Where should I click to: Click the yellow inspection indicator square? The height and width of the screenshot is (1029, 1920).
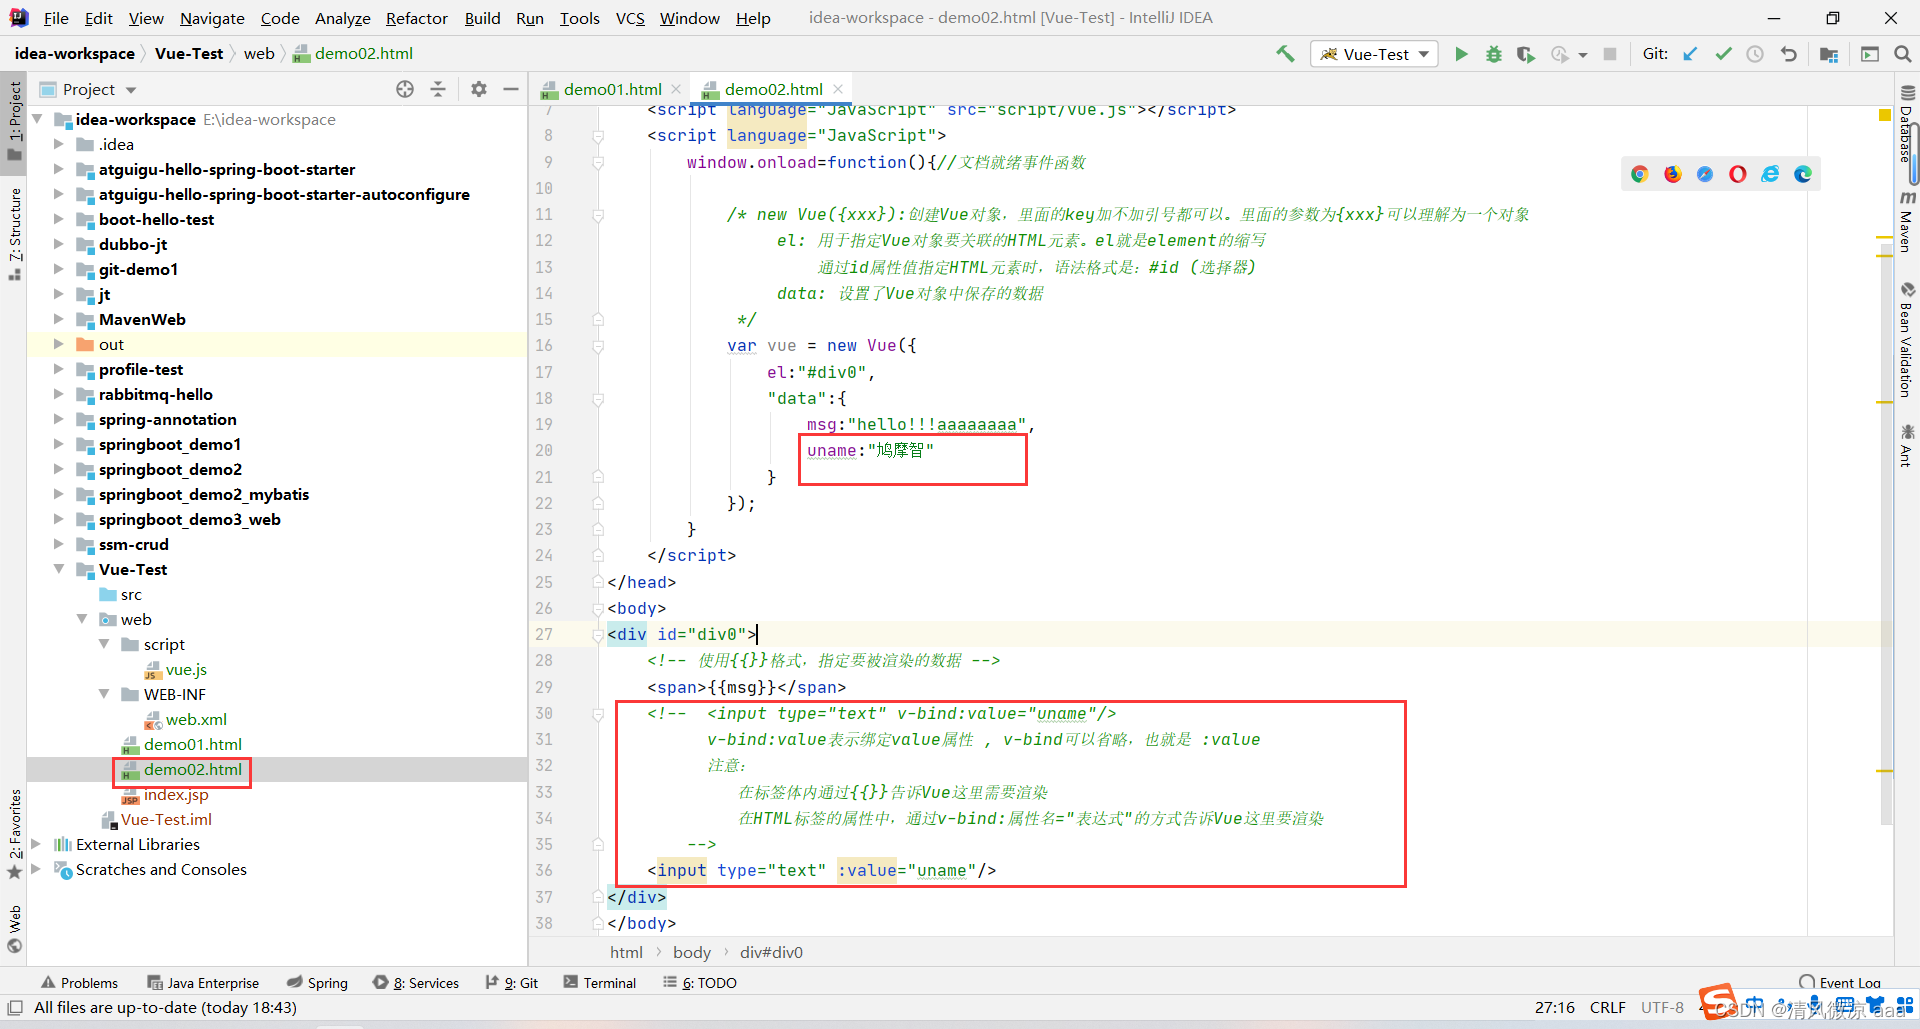click(1885, 116)
